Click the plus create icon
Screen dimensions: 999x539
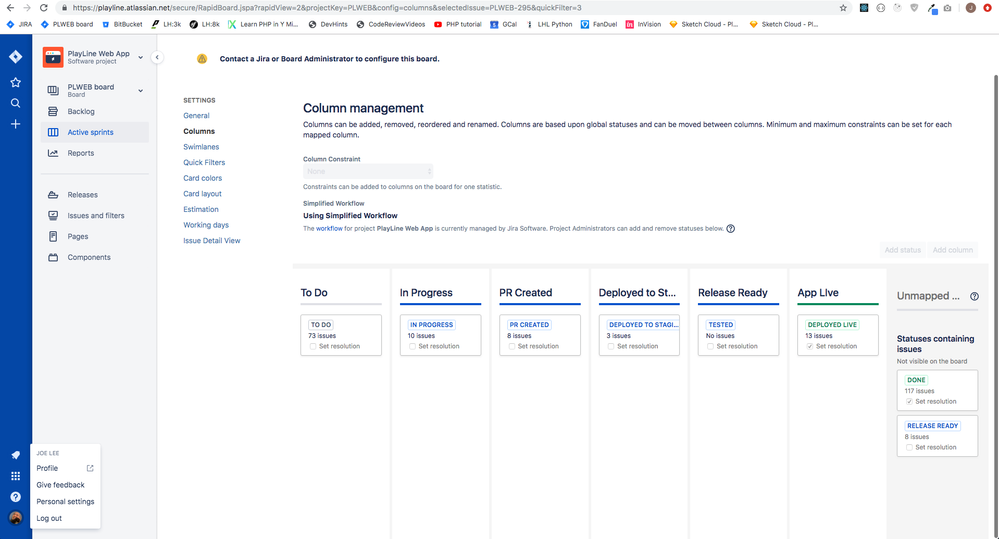click(15, 124)
